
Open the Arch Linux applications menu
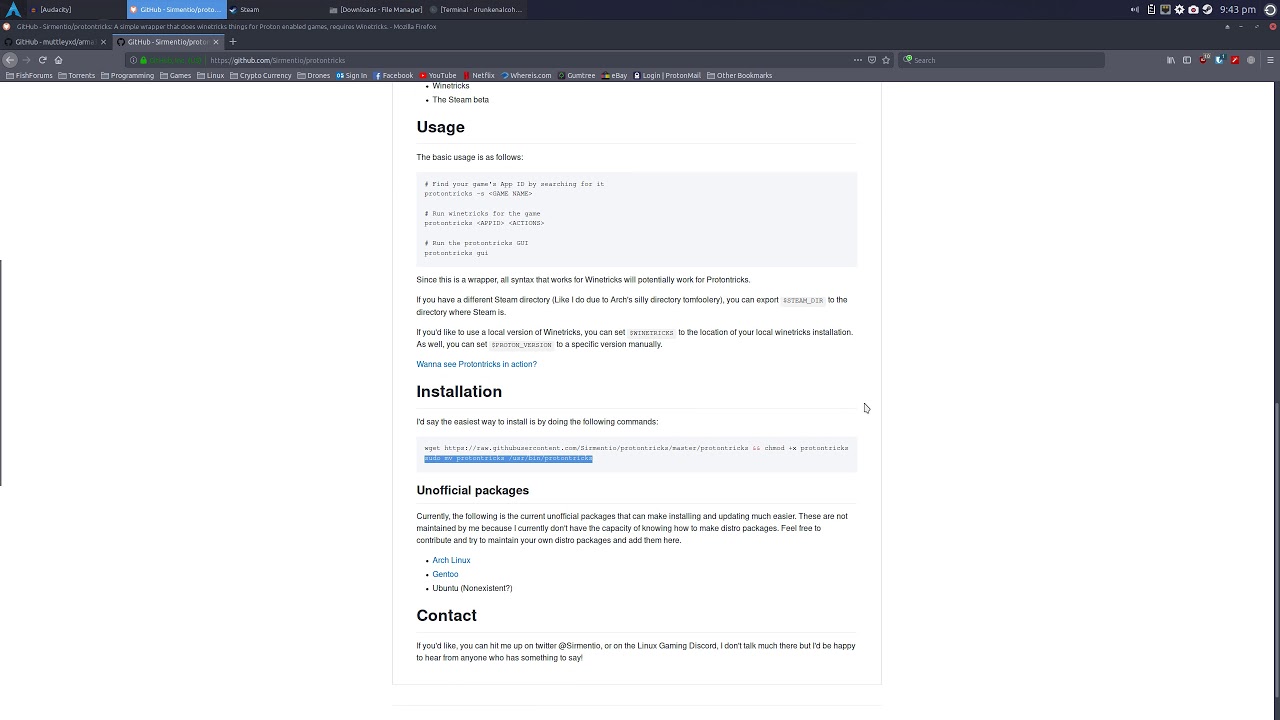point(14,9)
